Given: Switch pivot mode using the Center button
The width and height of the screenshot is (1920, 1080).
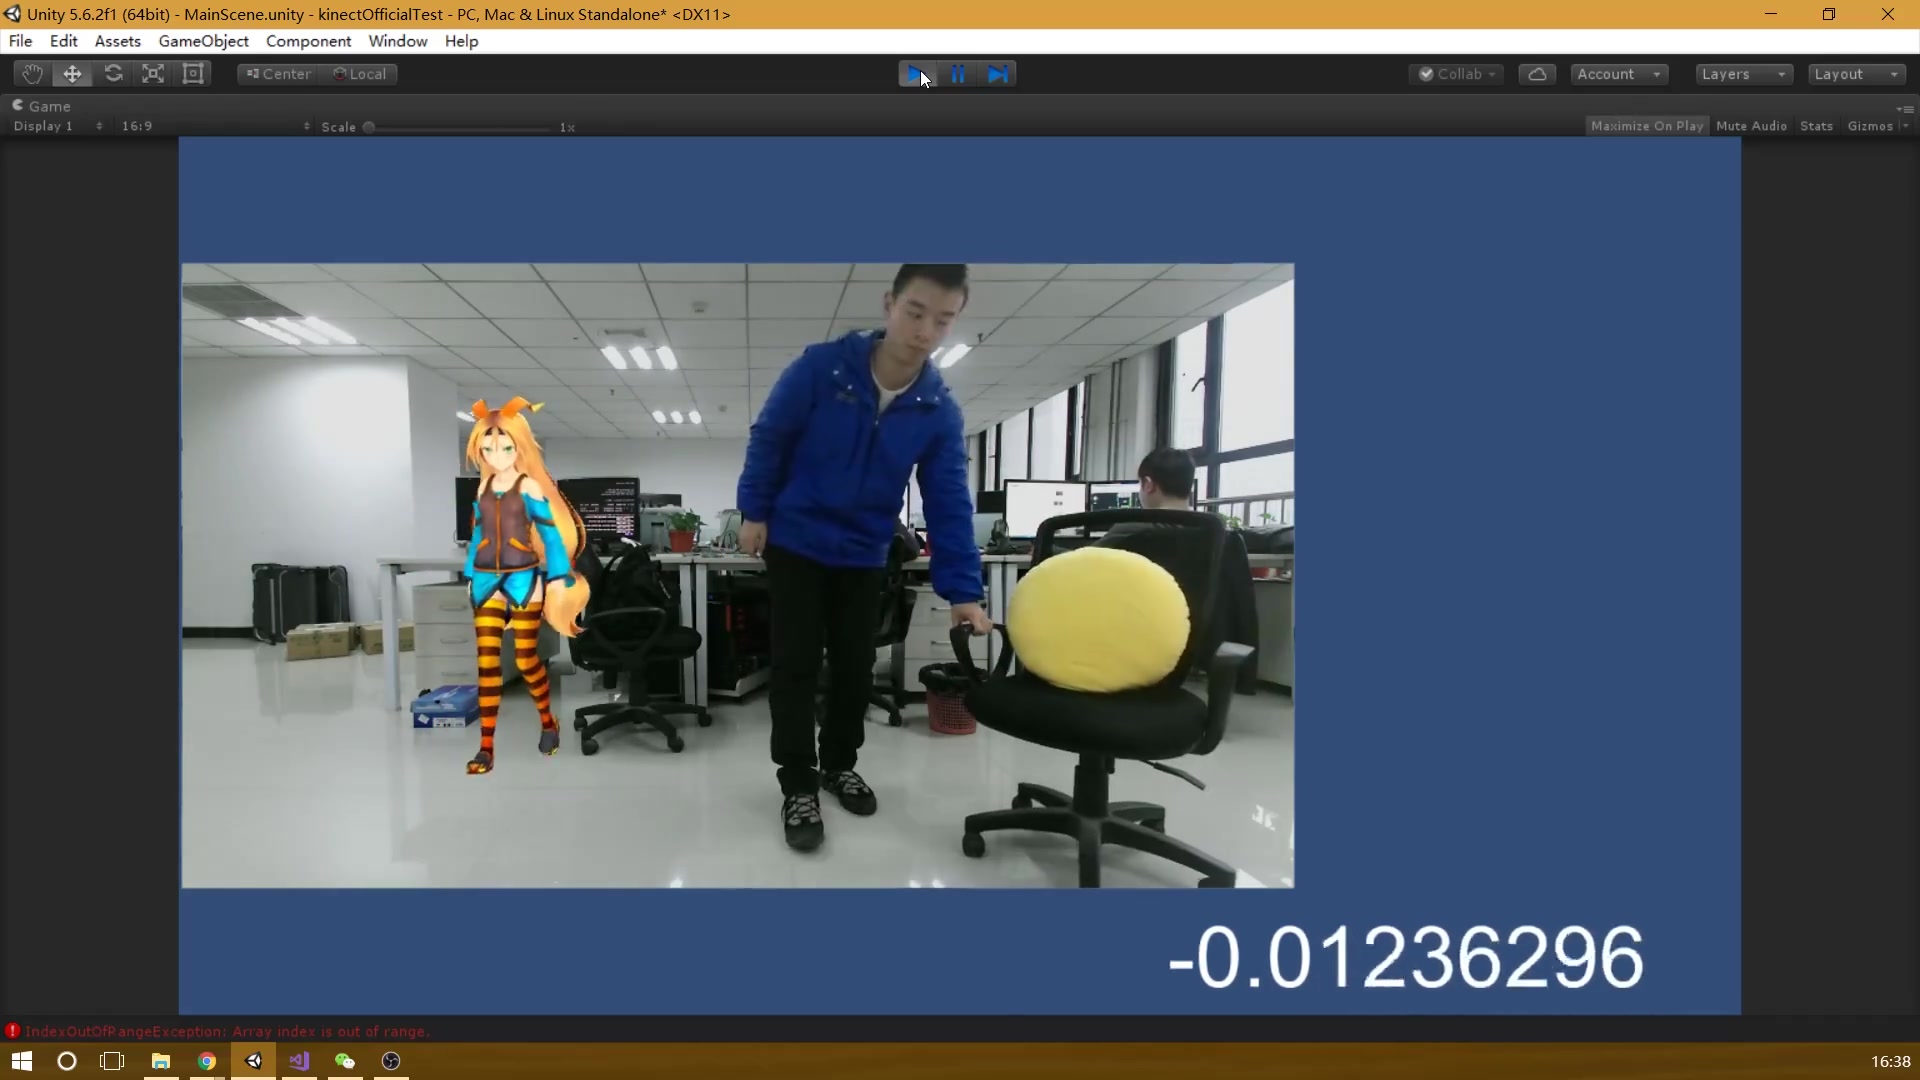Looking at the screenshot, I should tap(277, 73).
